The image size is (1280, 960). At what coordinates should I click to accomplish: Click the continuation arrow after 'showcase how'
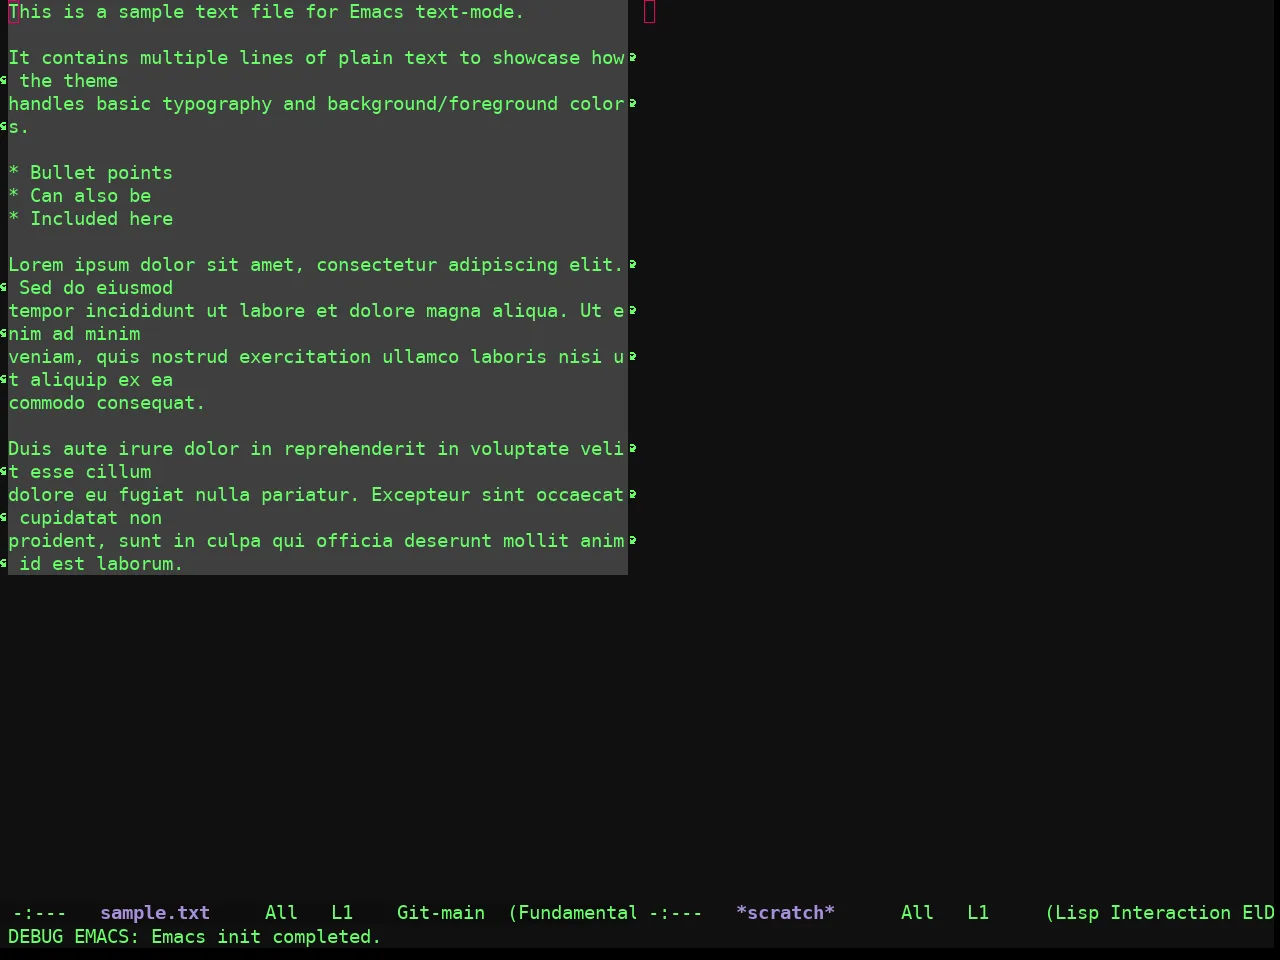pyautogui.click(x=633, y=58)
